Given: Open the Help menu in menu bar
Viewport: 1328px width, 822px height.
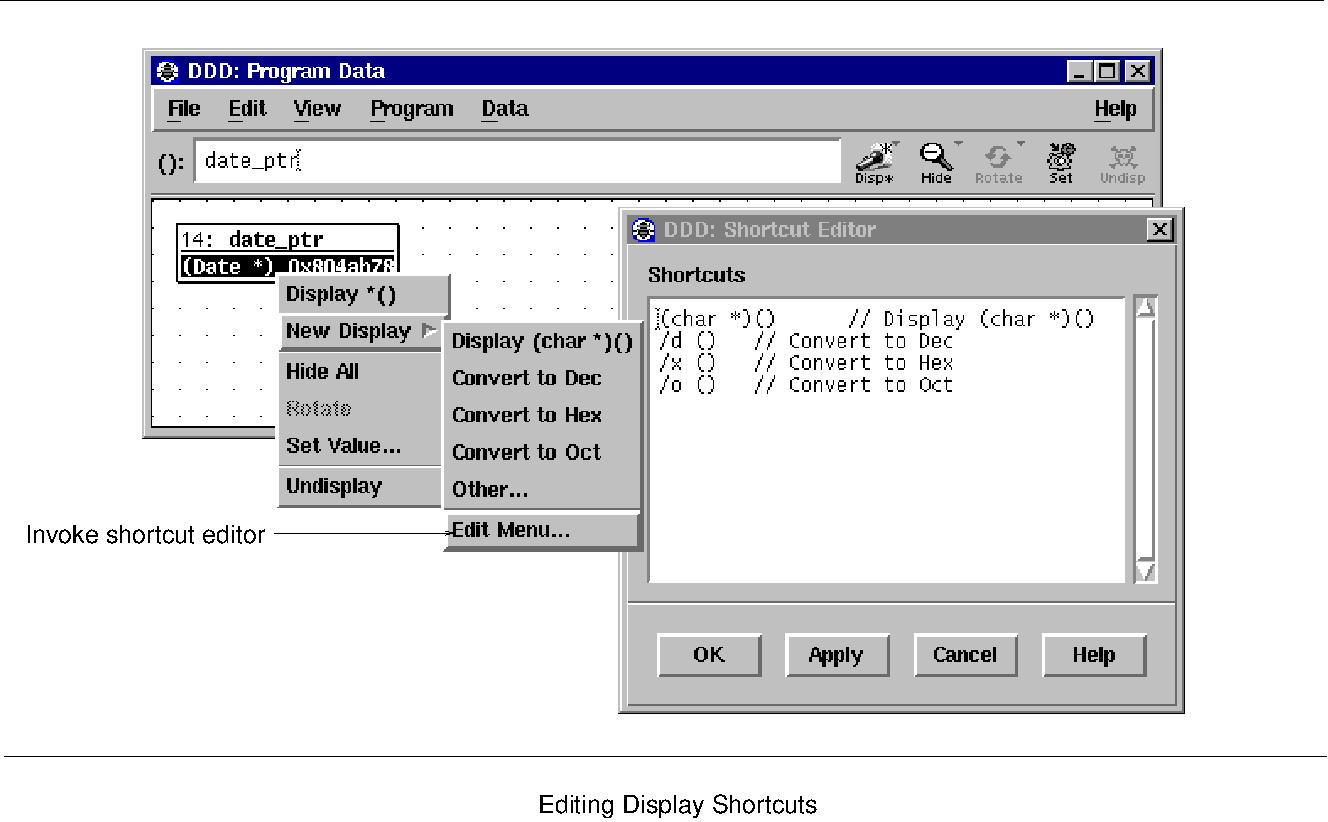Looking at the screenshot, I should (1115, 108).
